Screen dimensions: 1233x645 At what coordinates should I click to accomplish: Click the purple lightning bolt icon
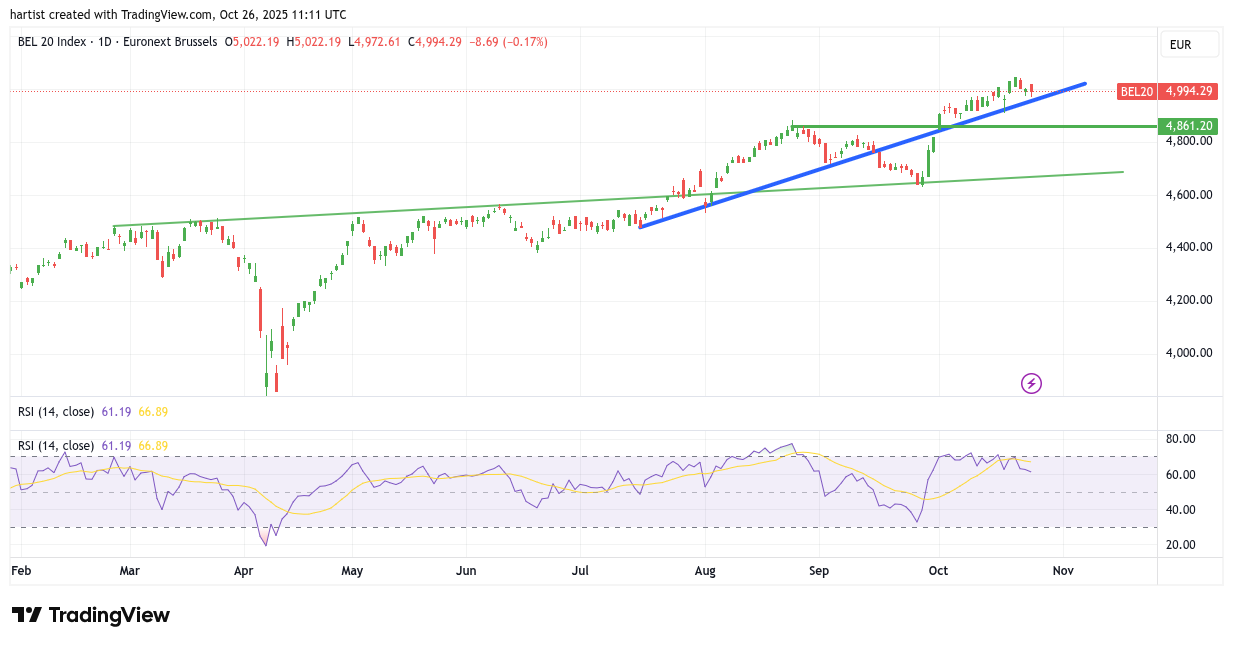1031,383
